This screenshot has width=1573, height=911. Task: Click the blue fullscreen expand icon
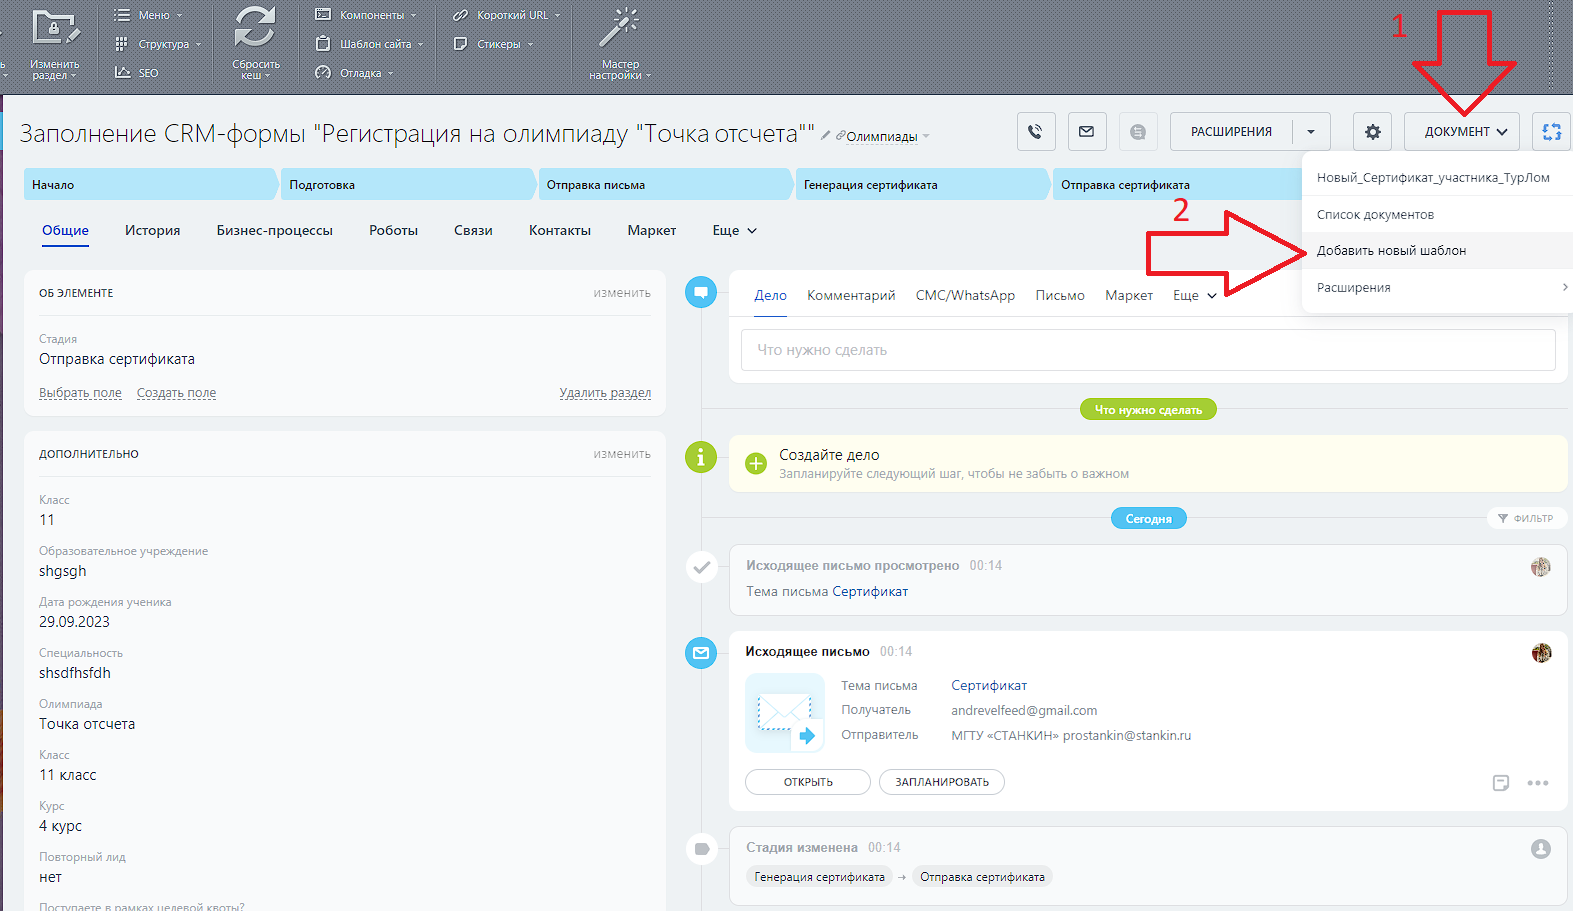point(1552,131)
